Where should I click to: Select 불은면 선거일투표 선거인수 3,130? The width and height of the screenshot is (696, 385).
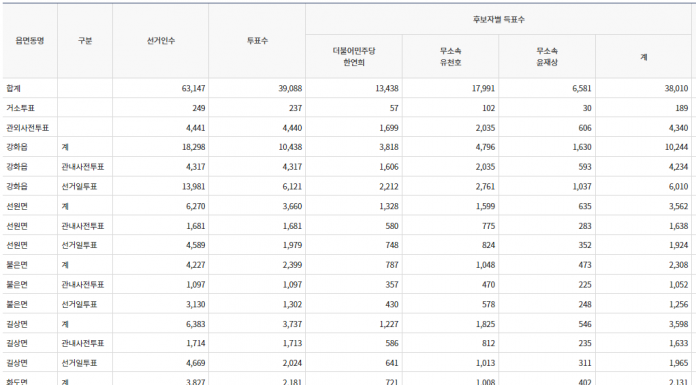coord(195,305)
